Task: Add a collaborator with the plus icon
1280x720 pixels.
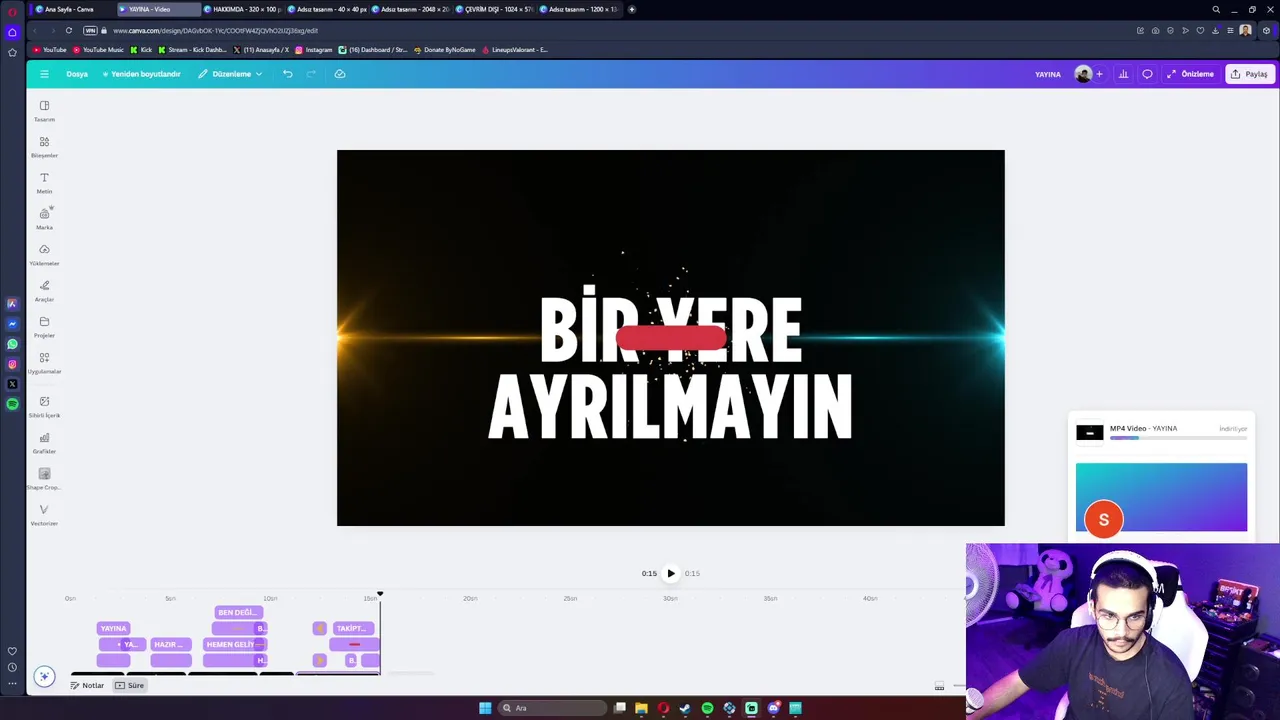Action: (x=1099, y=74)
